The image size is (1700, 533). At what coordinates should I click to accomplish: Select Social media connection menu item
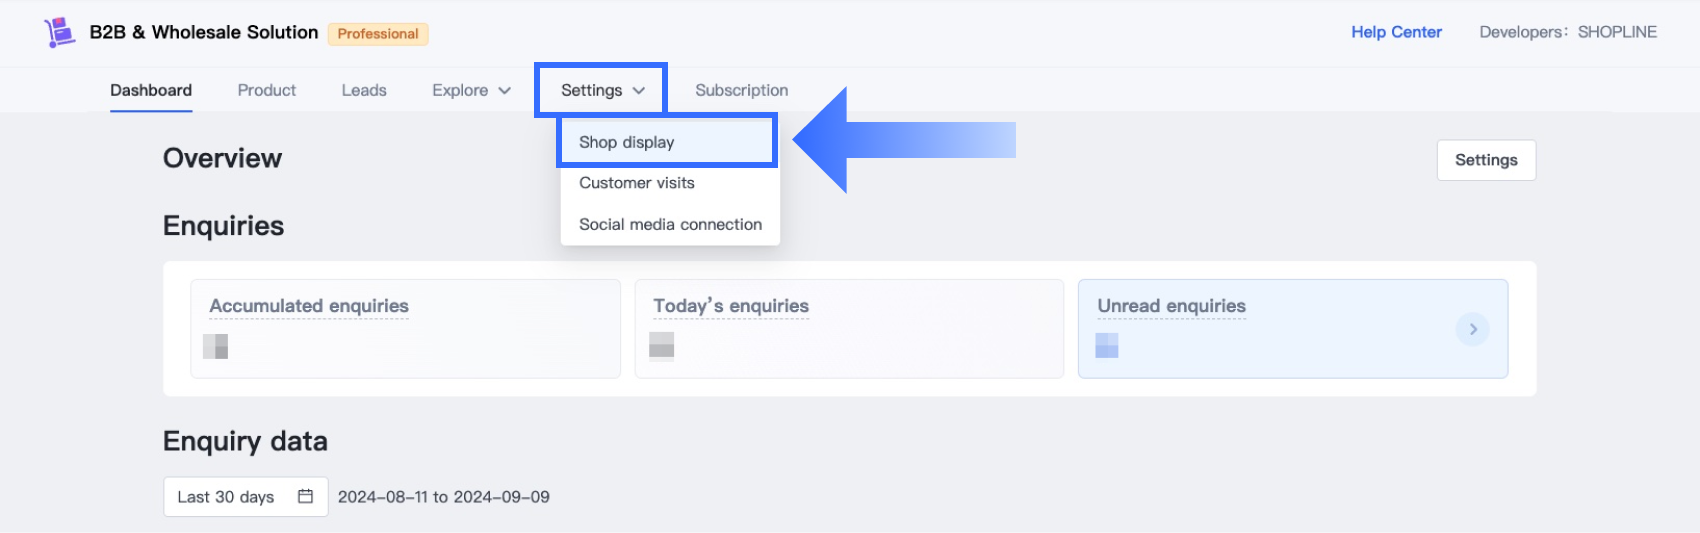pyautogui.click(x=670, y=224)
